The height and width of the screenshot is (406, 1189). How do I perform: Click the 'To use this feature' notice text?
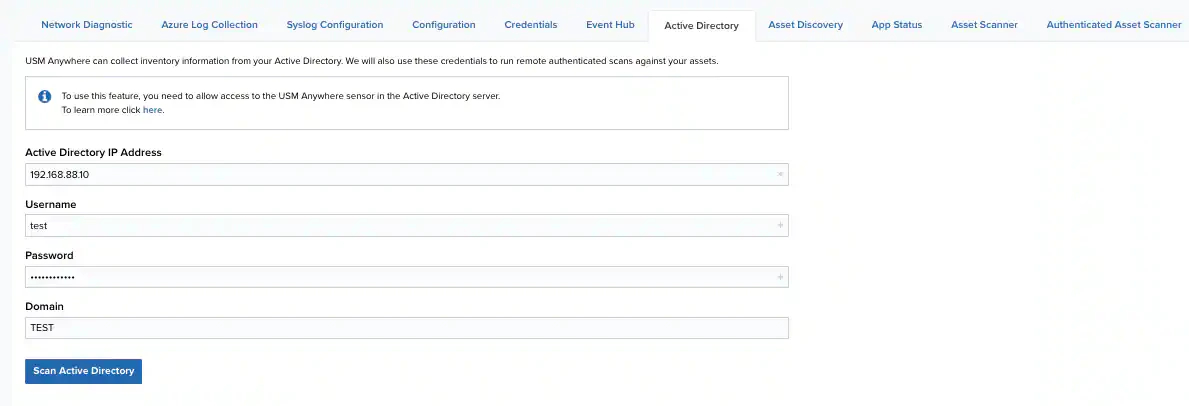pos(281,96)
